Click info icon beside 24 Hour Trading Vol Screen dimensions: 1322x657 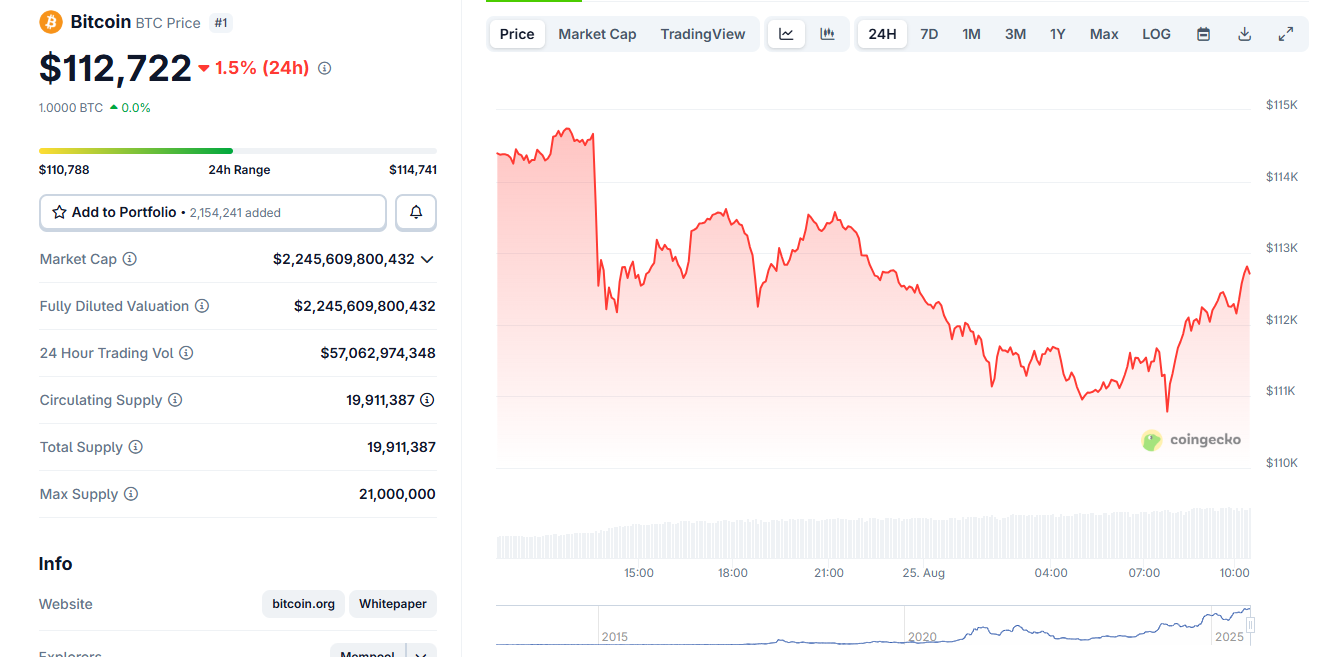click(x=186, y=353)
